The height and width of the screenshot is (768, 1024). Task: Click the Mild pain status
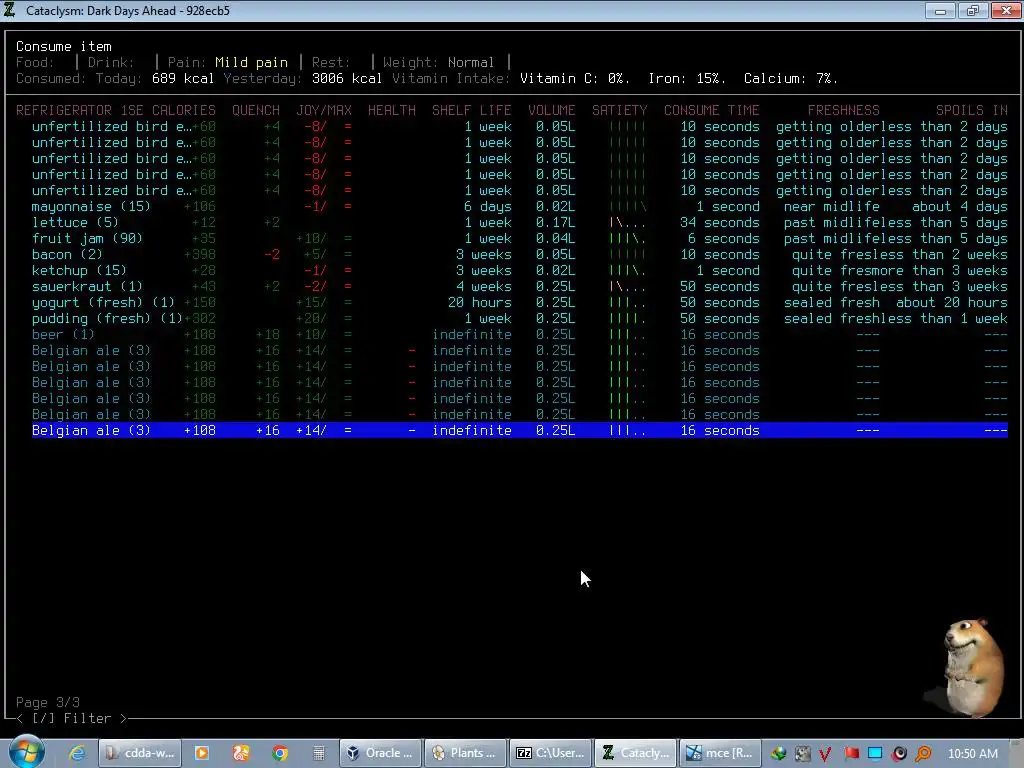tap(251, 63)
